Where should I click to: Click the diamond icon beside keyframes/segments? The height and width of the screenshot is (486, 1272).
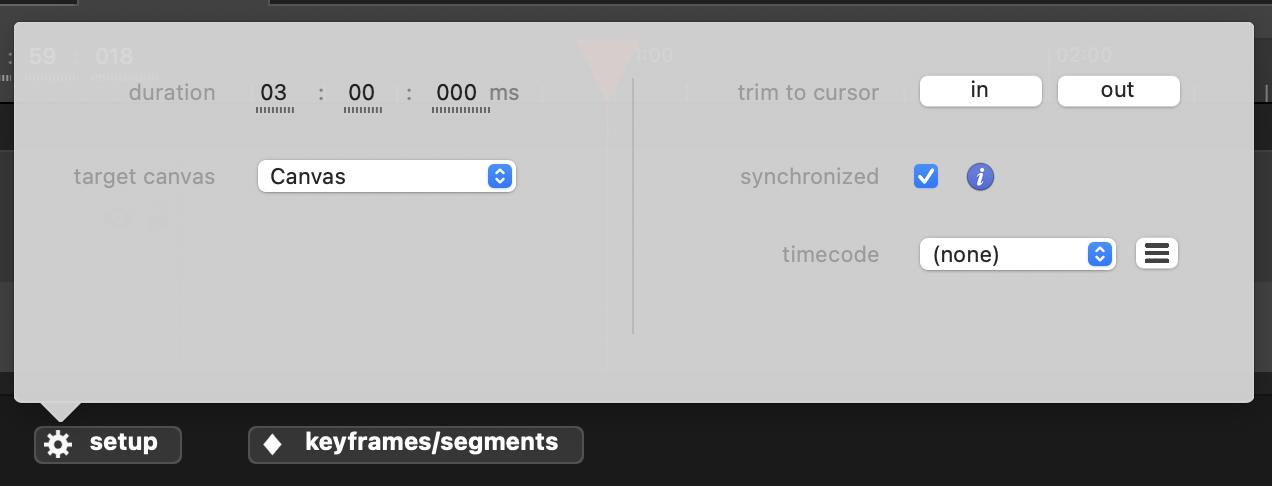tap(273, 444)
